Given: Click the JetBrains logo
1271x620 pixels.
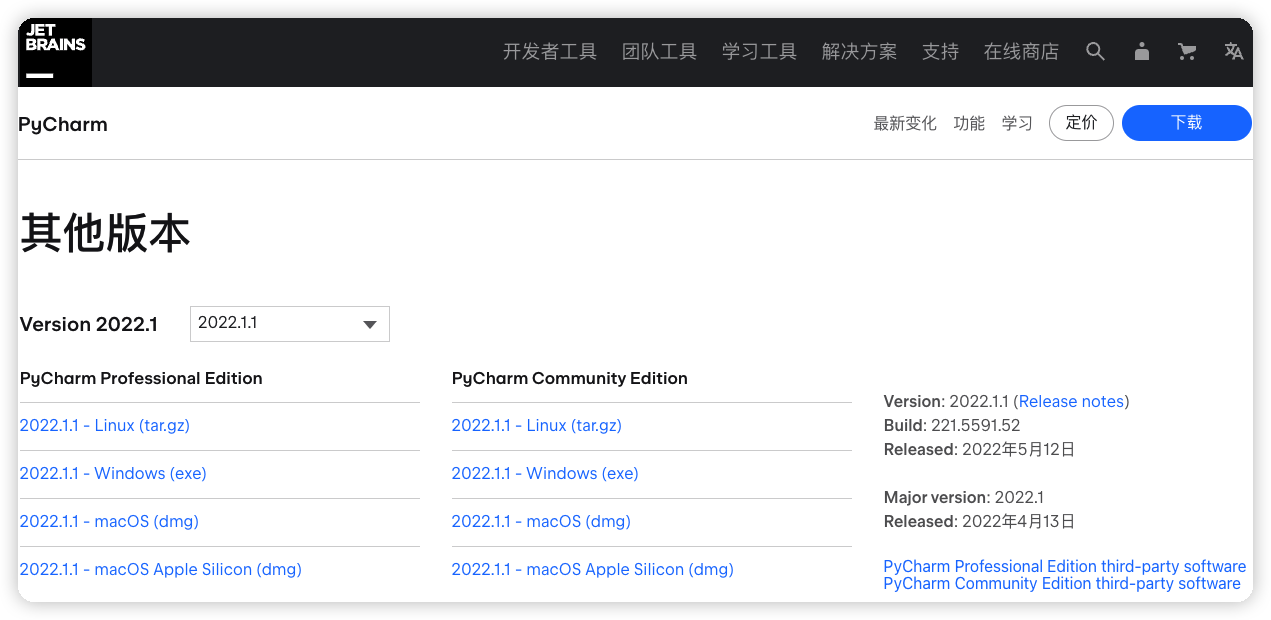Looking at the screenshot, I should pyautogui.click(x=55, y=52).
